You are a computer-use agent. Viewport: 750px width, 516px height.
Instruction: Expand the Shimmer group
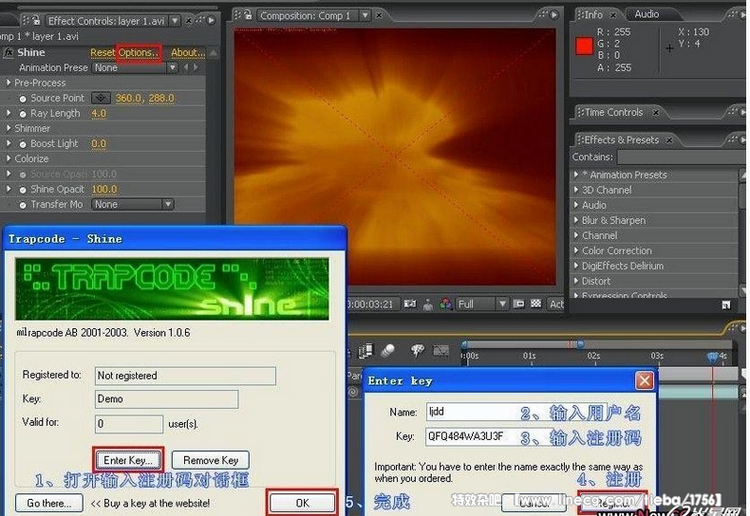coord(8,128)
